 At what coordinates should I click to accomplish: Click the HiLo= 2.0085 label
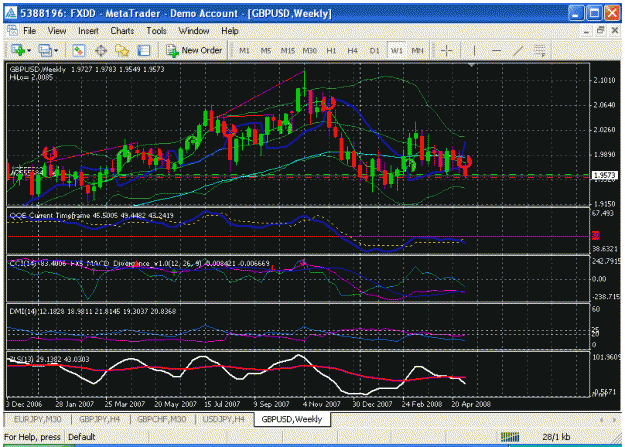point(31,77)
